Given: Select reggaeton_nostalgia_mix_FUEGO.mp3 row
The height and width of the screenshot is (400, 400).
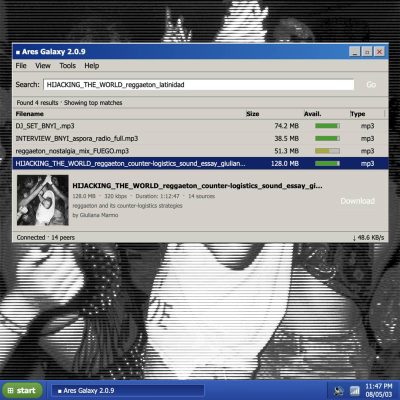Looking at the screenshot, I should click(200, 151).
